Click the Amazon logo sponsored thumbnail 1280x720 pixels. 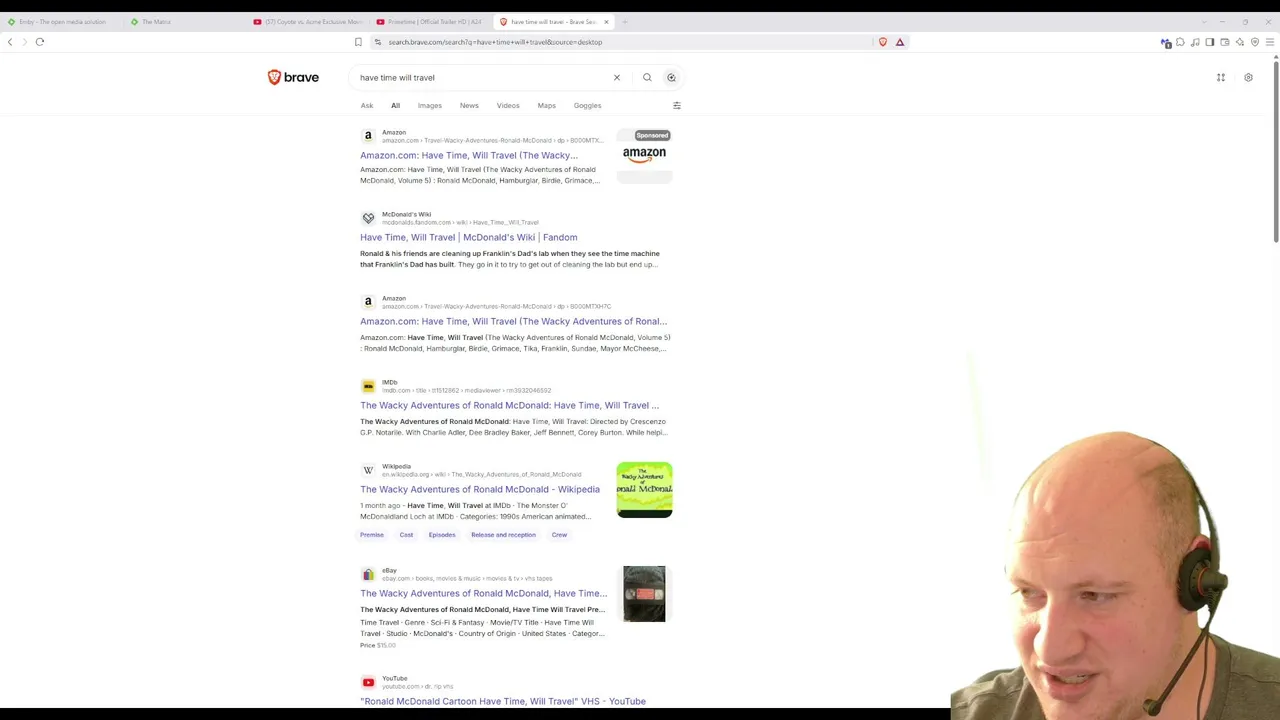[644, 155]
